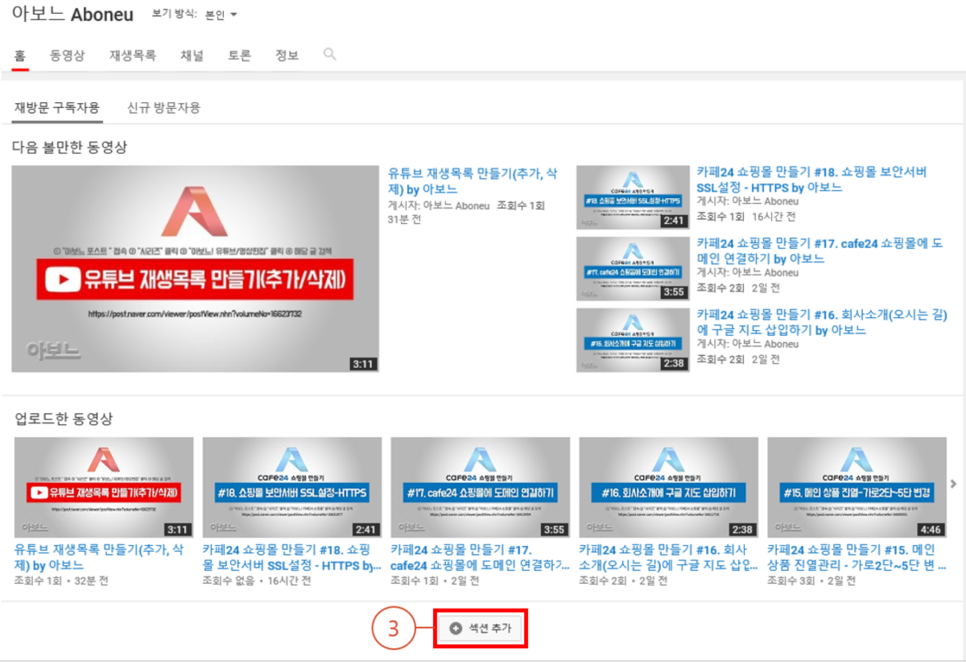The height and width of the screenshot is (662, 966).
Task: Click channel name 아보느 Aboneu at top
Action: click(73, 15)
